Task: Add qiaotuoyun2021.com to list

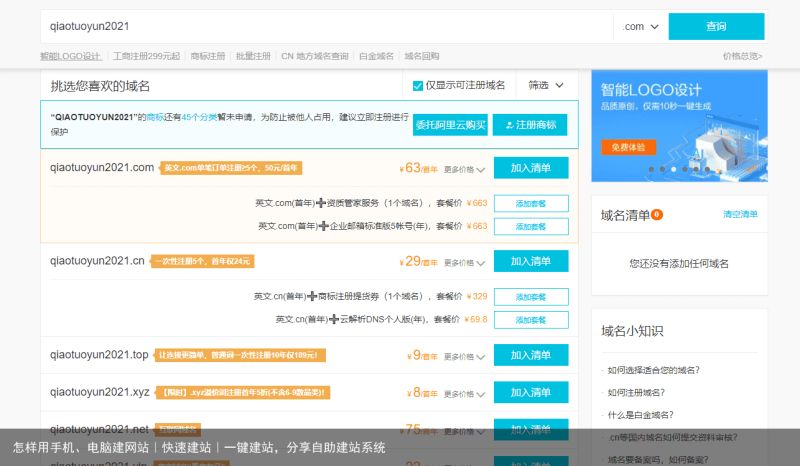Action: tap(531, 168)
